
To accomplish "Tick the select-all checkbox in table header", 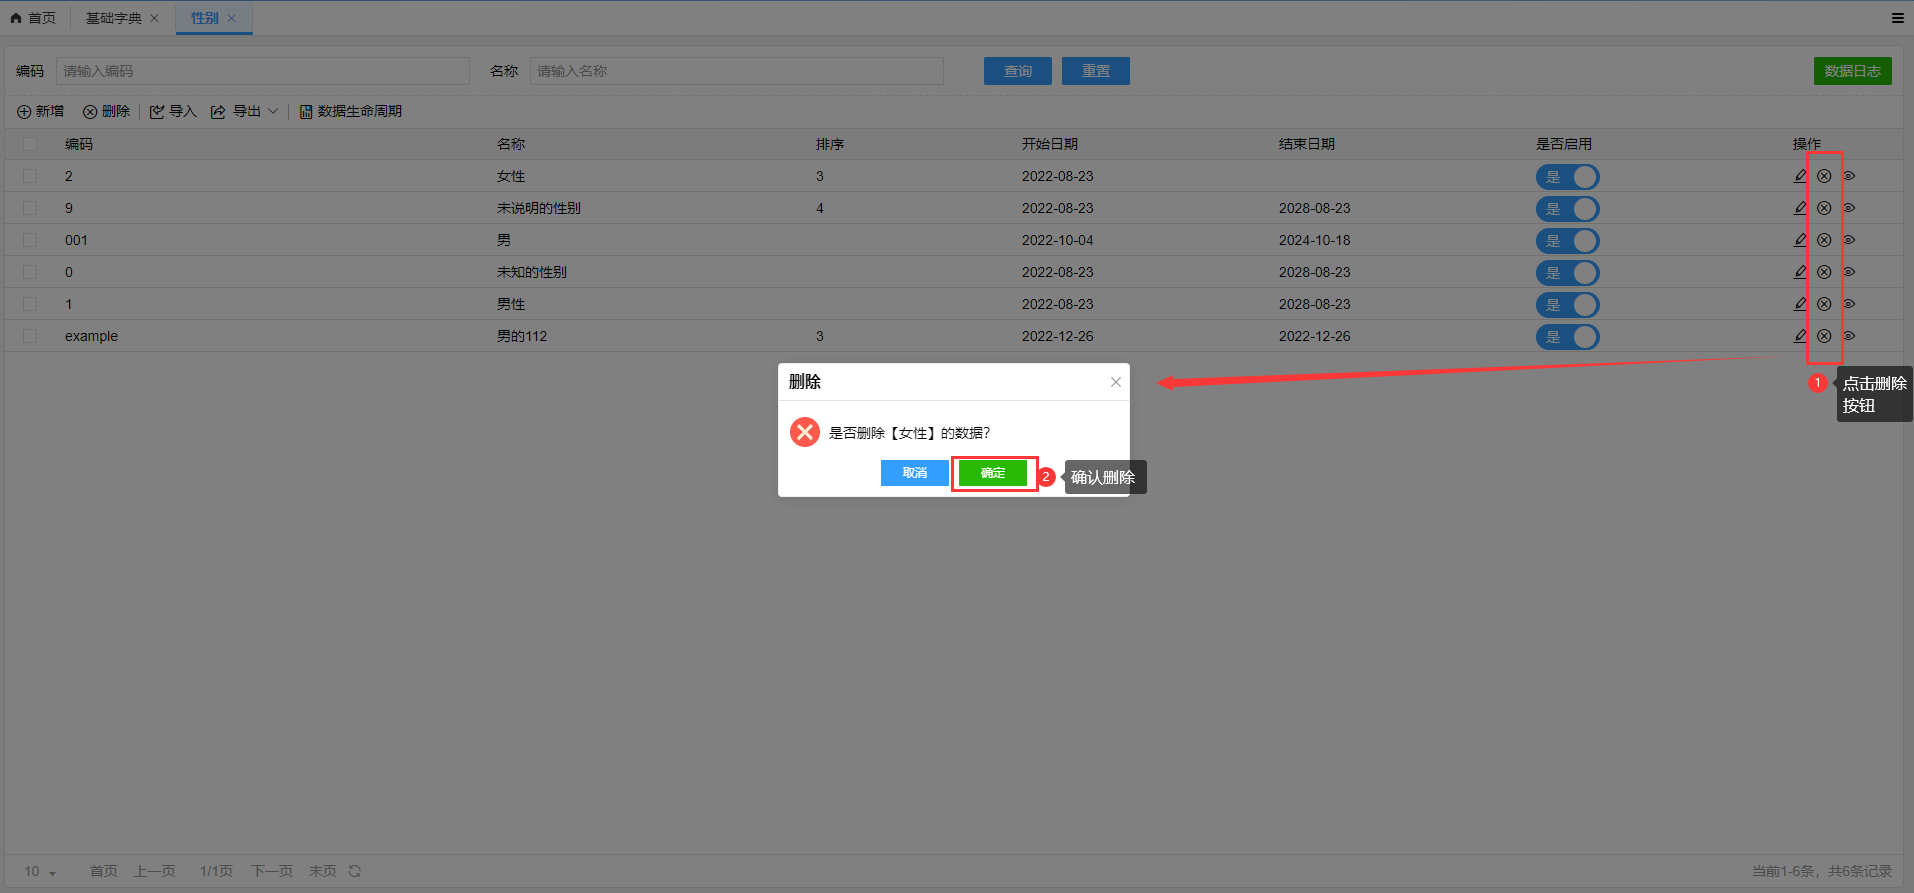I will point(30,144).
